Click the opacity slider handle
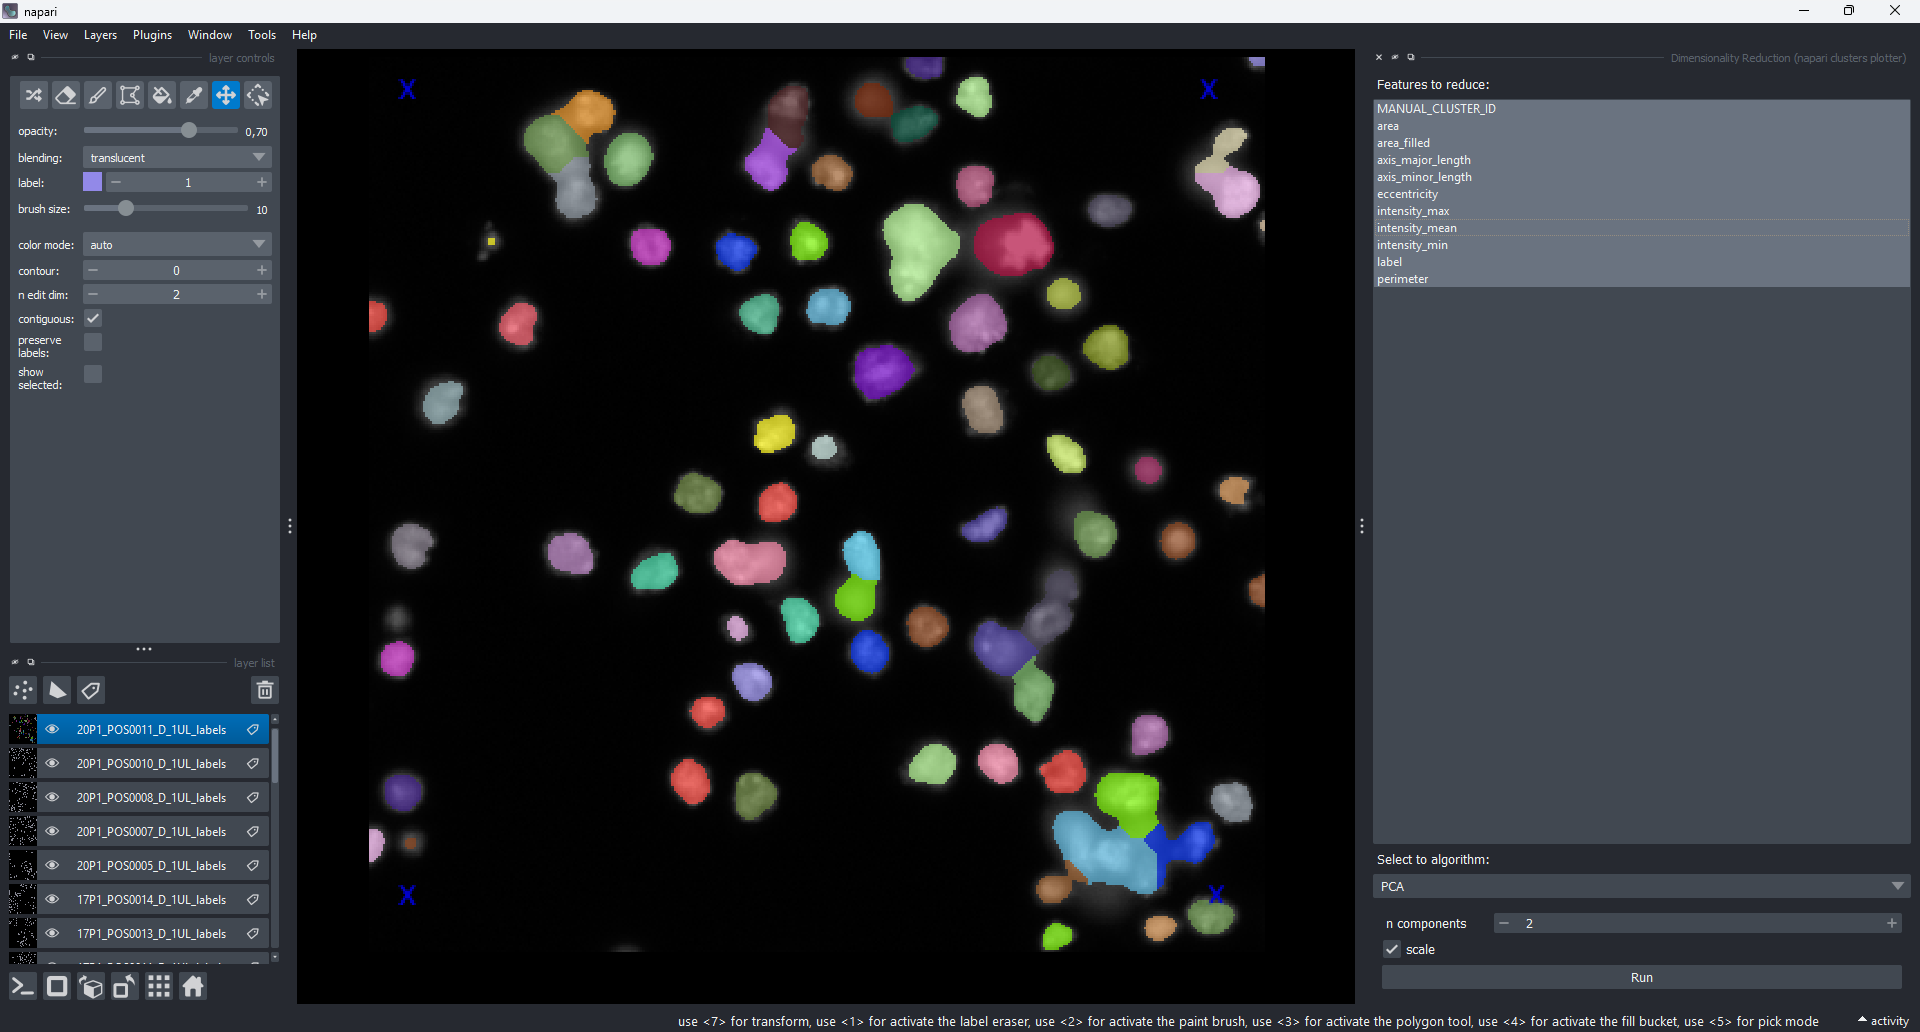 [x=189, y=130]
